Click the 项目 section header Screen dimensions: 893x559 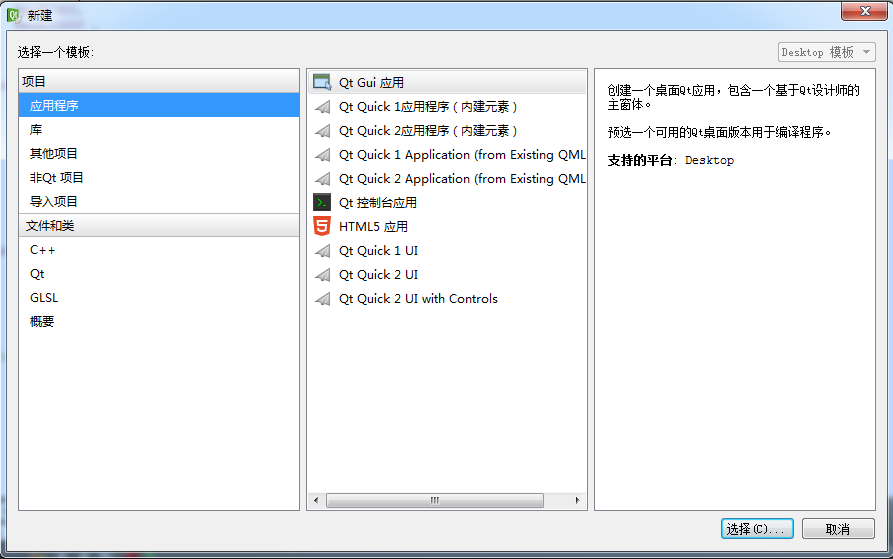tap(159, 81)
